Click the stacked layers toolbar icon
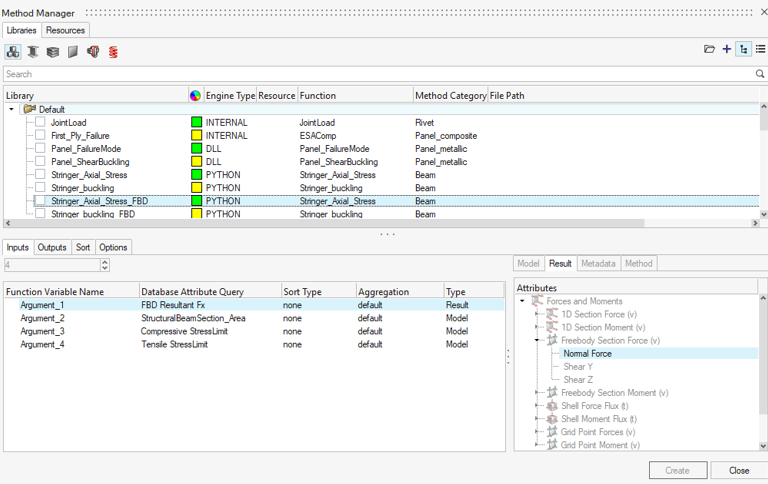The height and width of the screenshot is (484, 768). pos(53,51)
